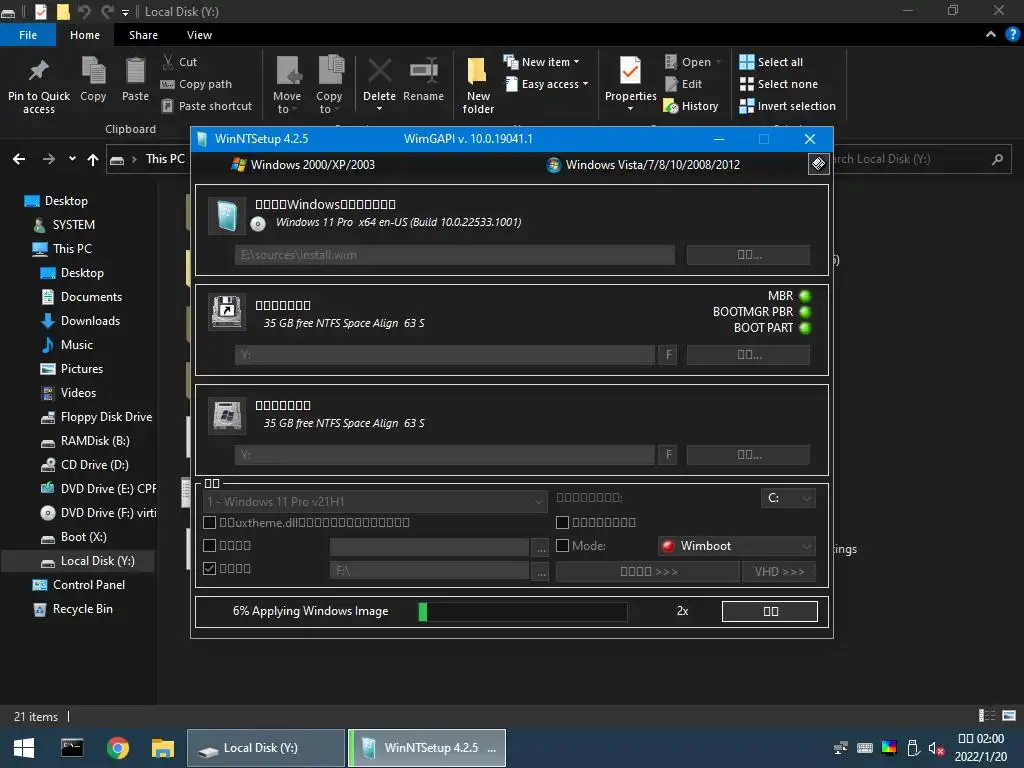
Task: Click the Windows Start button
Action: pyautogui.click(x=24, y=748)
